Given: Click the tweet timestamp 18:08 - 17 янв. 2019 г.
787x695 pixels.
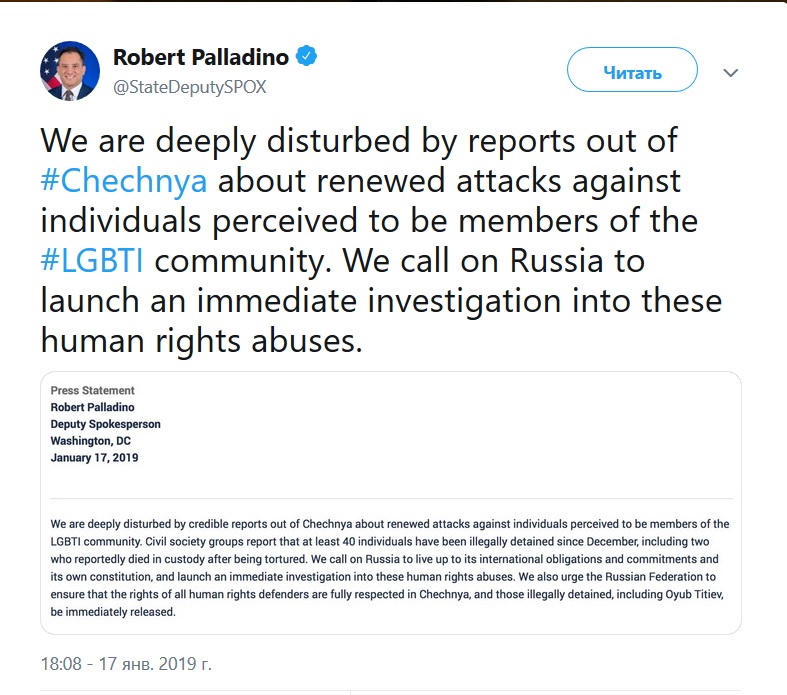Looking at the screenshot, I should point(126,663).
